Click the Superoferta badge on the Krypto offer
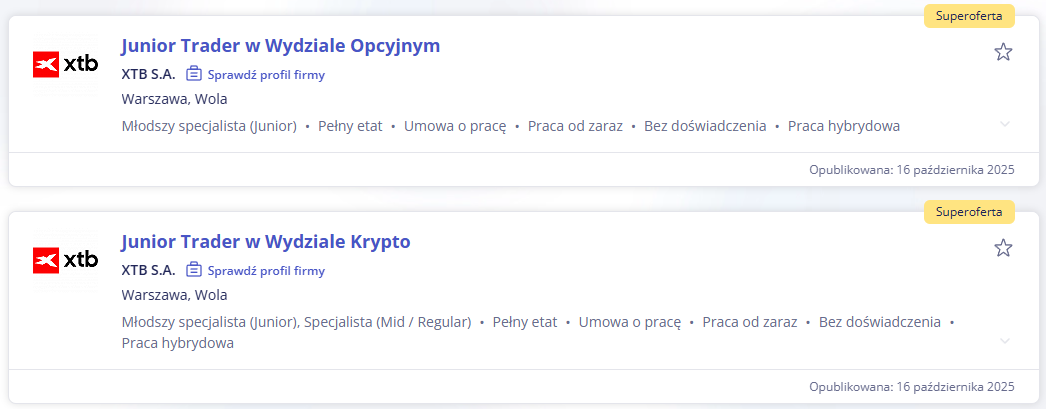1046x409 pixels. pyautogui.click(x=969, y=212)
